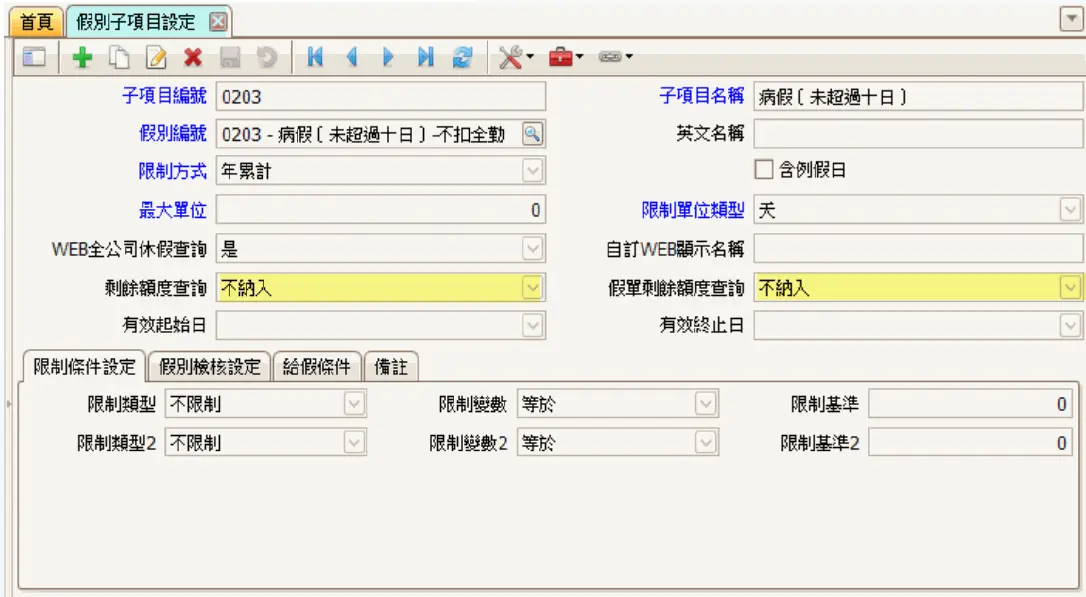Screen dimensions: 1086x597
Task: Click the 英文名稱 input field
Action: 918,134
